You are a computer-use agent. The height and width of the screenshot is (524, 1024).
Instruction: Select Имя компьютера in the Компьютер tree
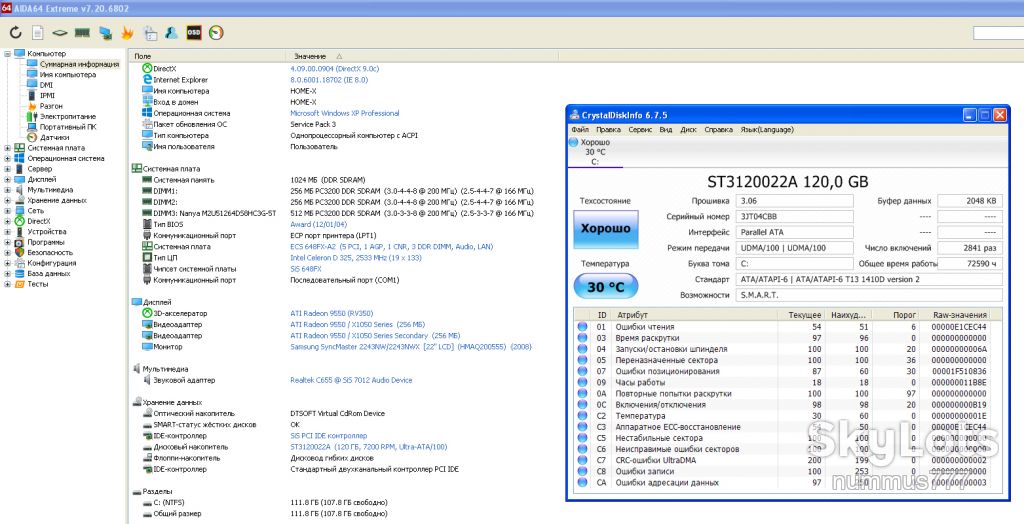(68, 74)
